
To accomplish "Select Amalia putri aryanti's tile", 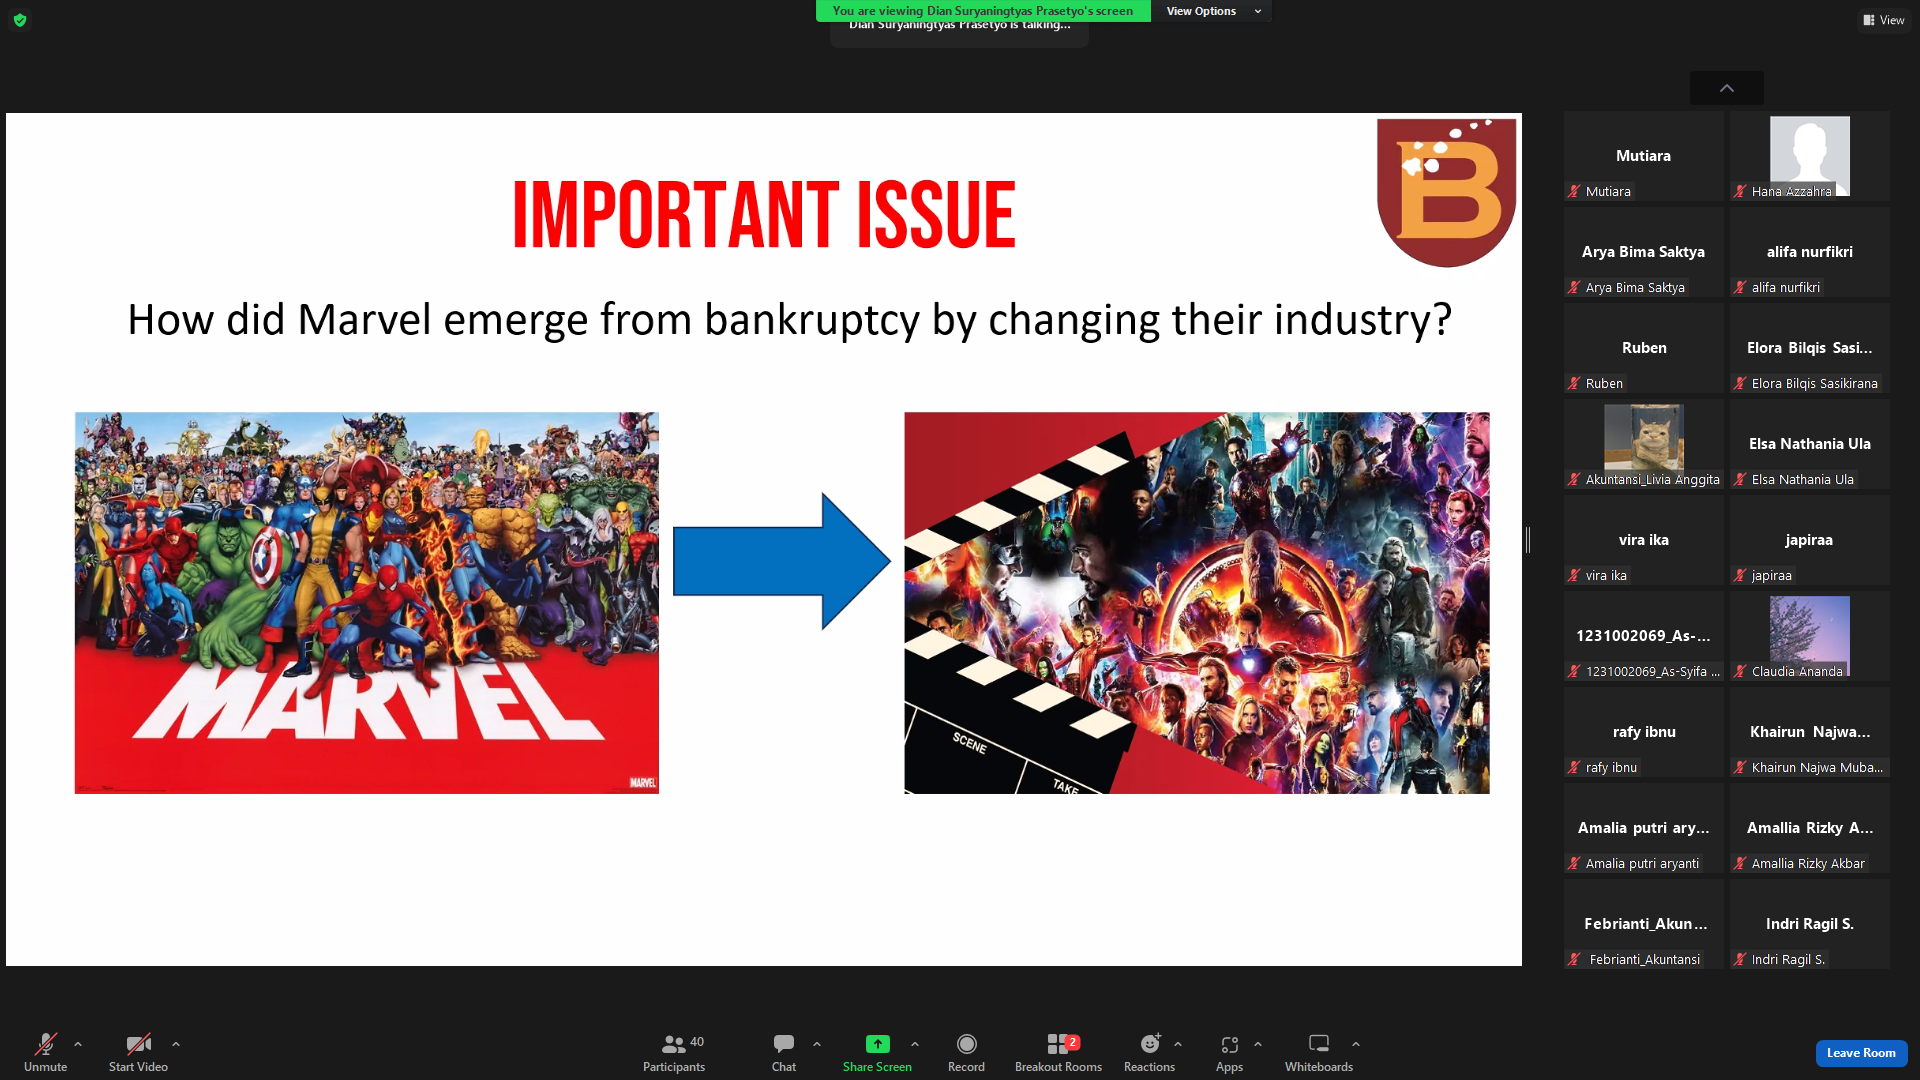I will click(1644, 828).
